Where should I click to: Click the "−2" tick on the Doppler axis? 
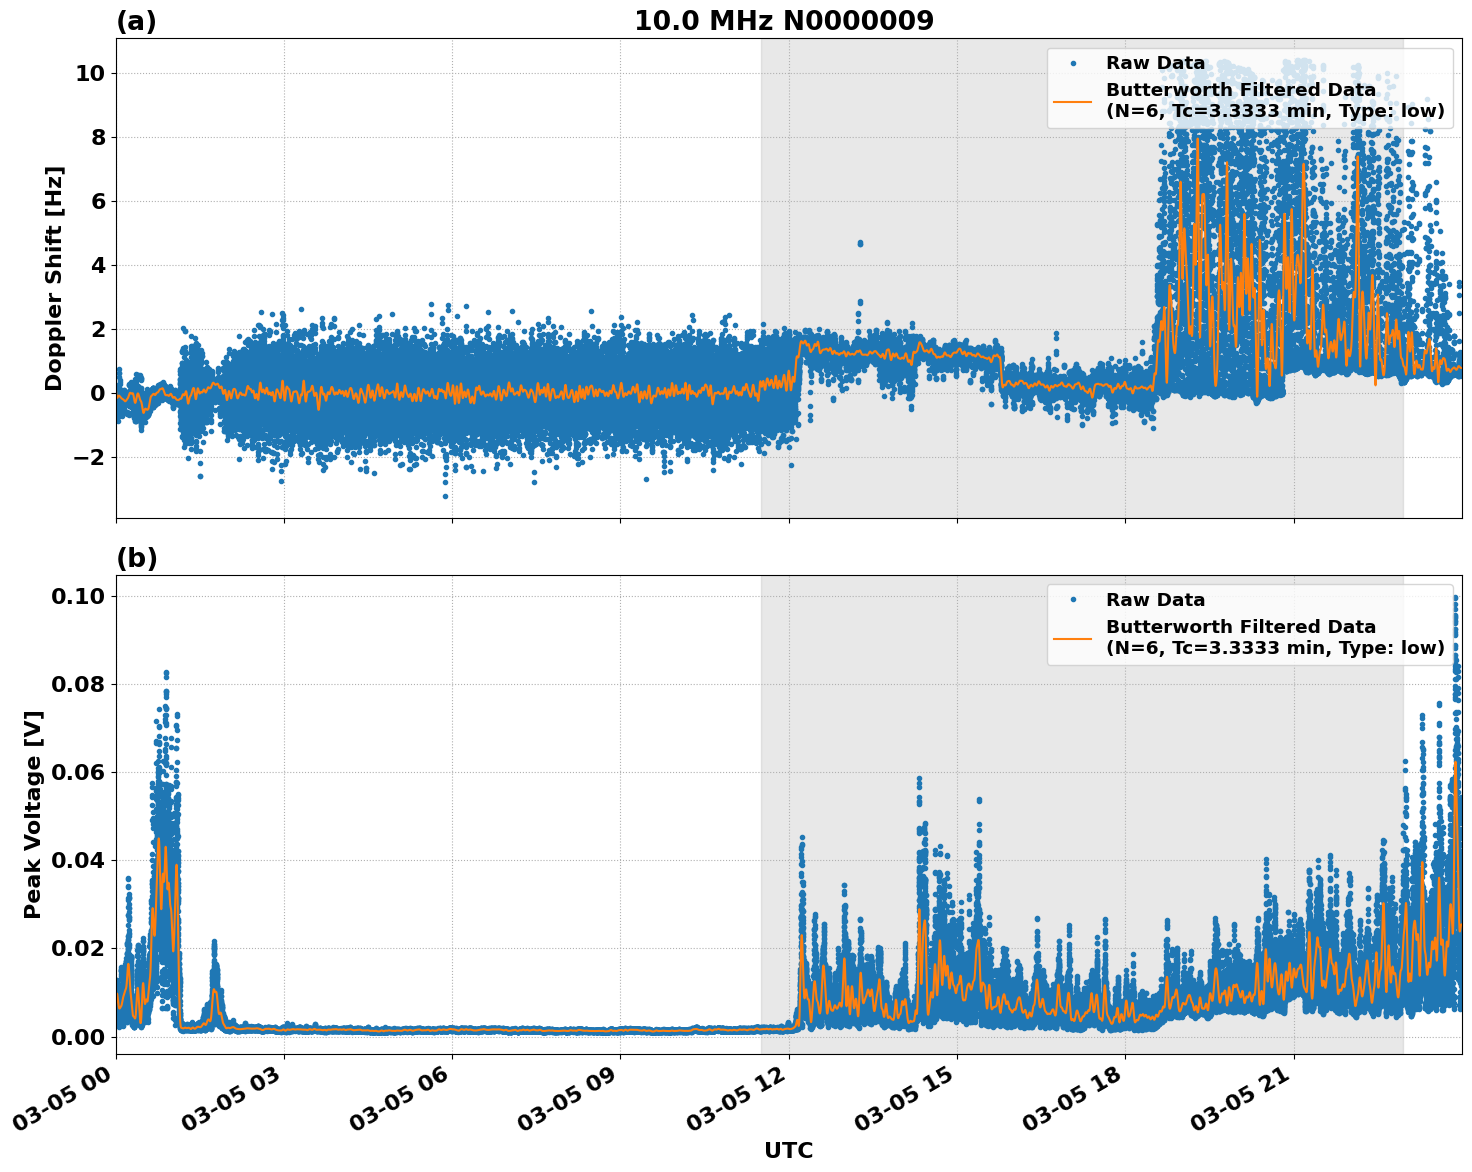(x=89, y=457)
